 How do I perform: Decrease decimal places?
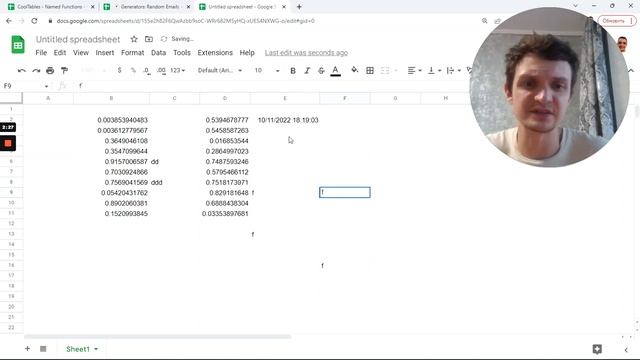pyautogui.click(x=147, y=71)
